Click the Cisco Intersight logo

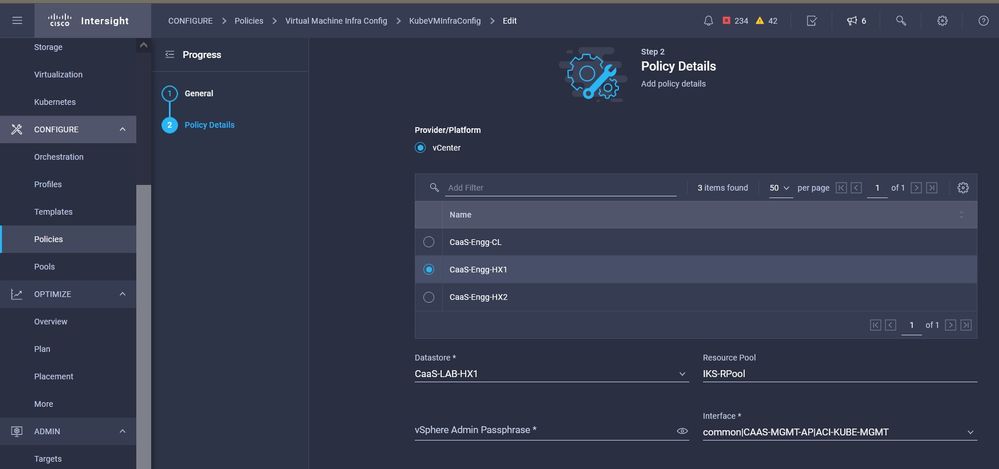click(x=89, y=21)
